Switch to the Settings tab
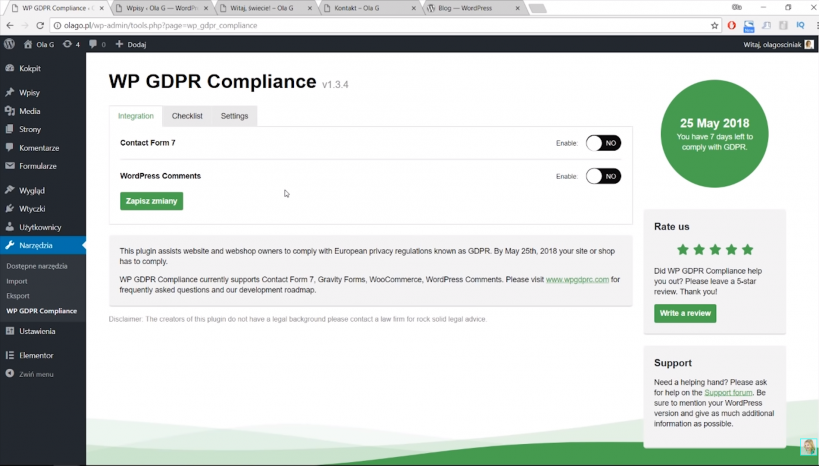Image resolution: width=819 pixels, height=466 pixels. (x=234, y=116)
